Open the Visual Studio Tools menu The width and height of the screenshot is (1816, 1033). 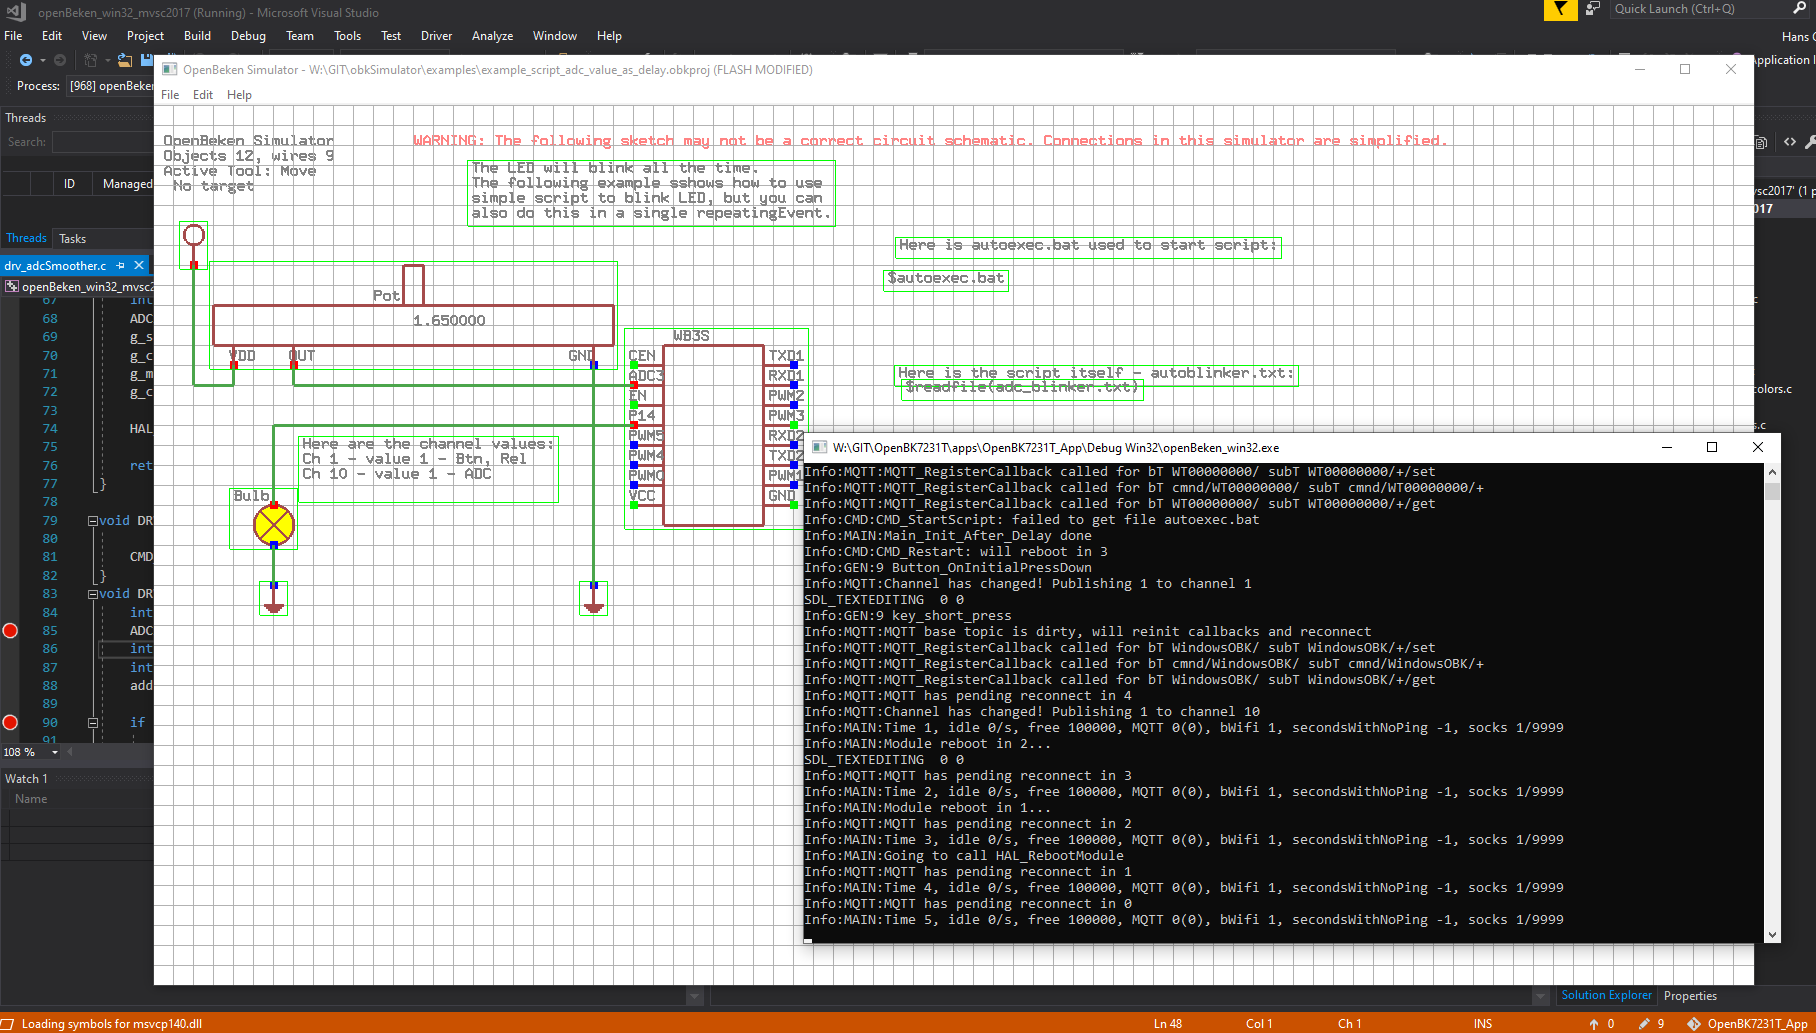tap(347, 36)
